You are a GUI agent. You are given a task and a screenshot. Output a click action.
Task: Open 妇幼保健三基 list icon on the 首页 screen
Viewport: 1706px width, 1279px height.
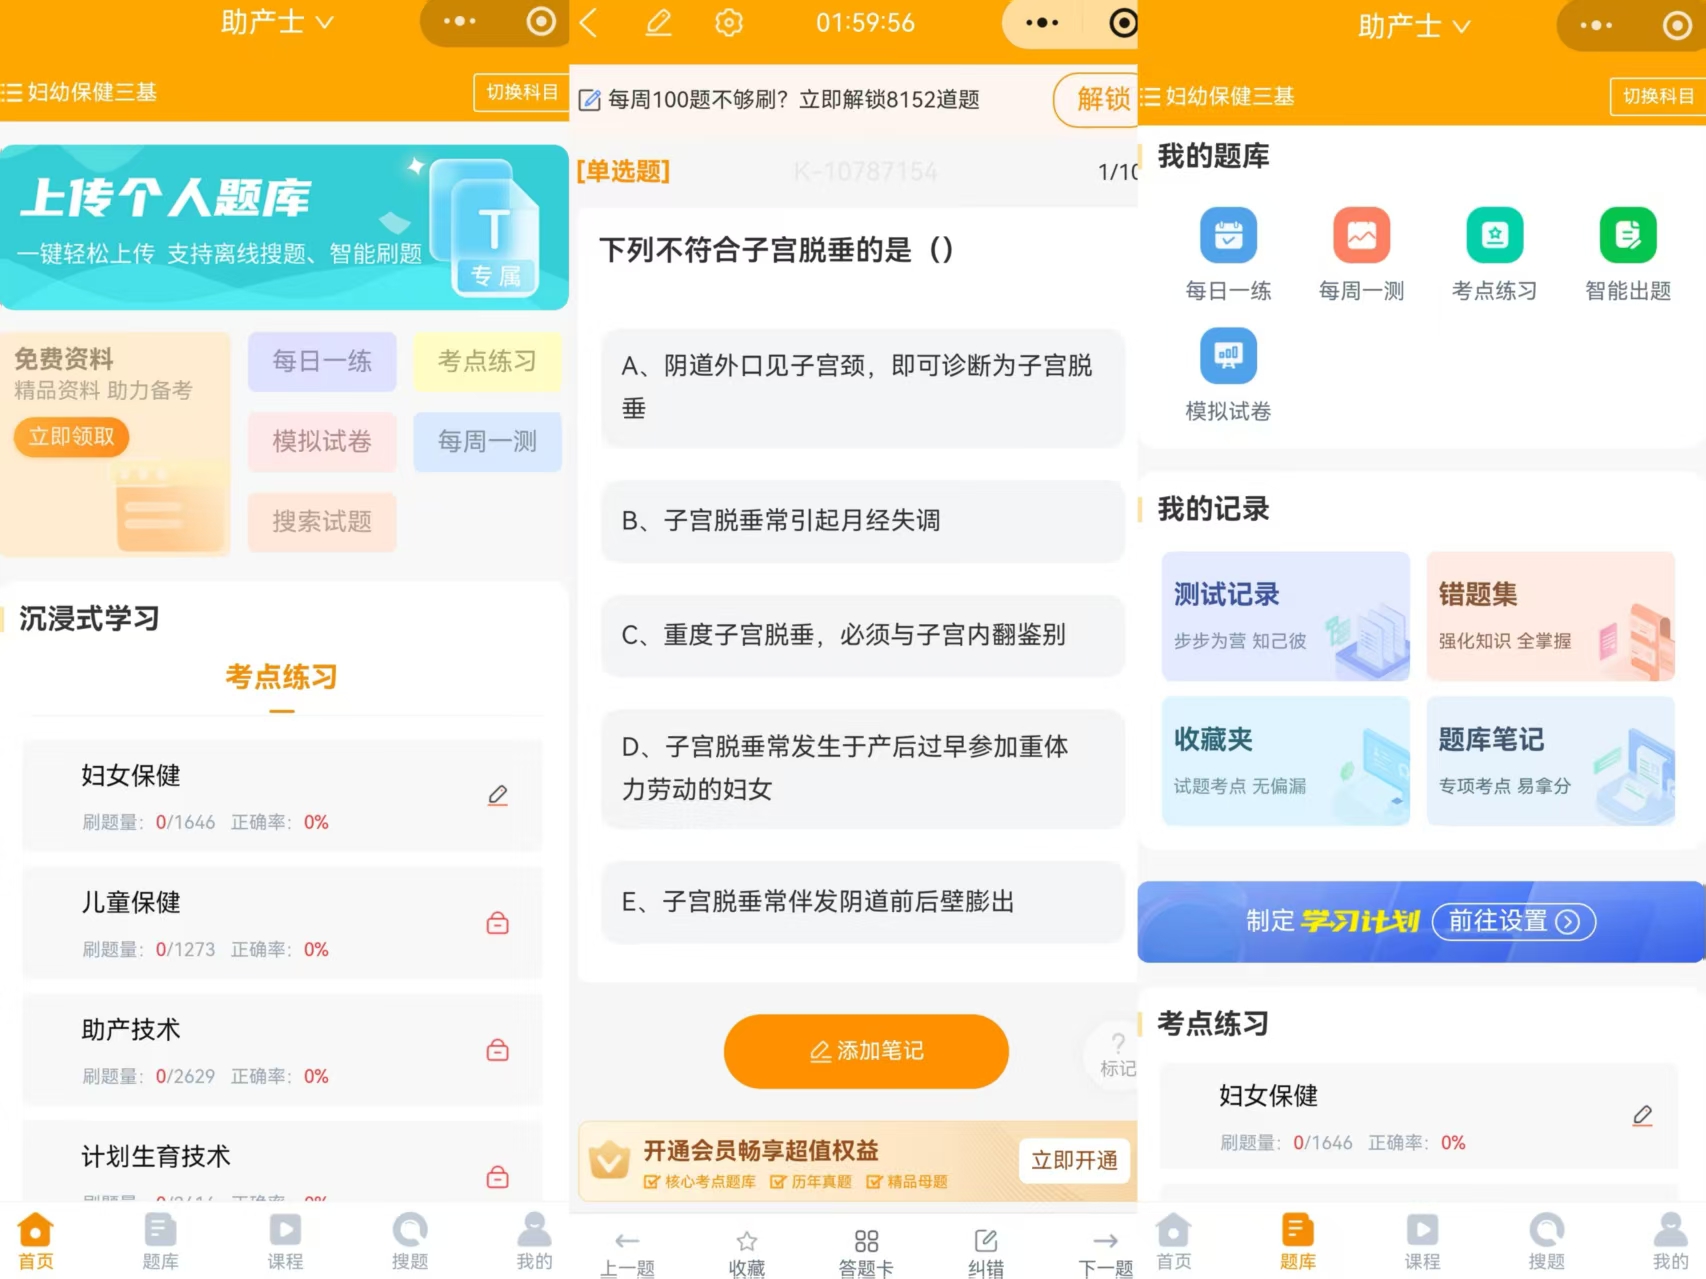click(11, 92)
